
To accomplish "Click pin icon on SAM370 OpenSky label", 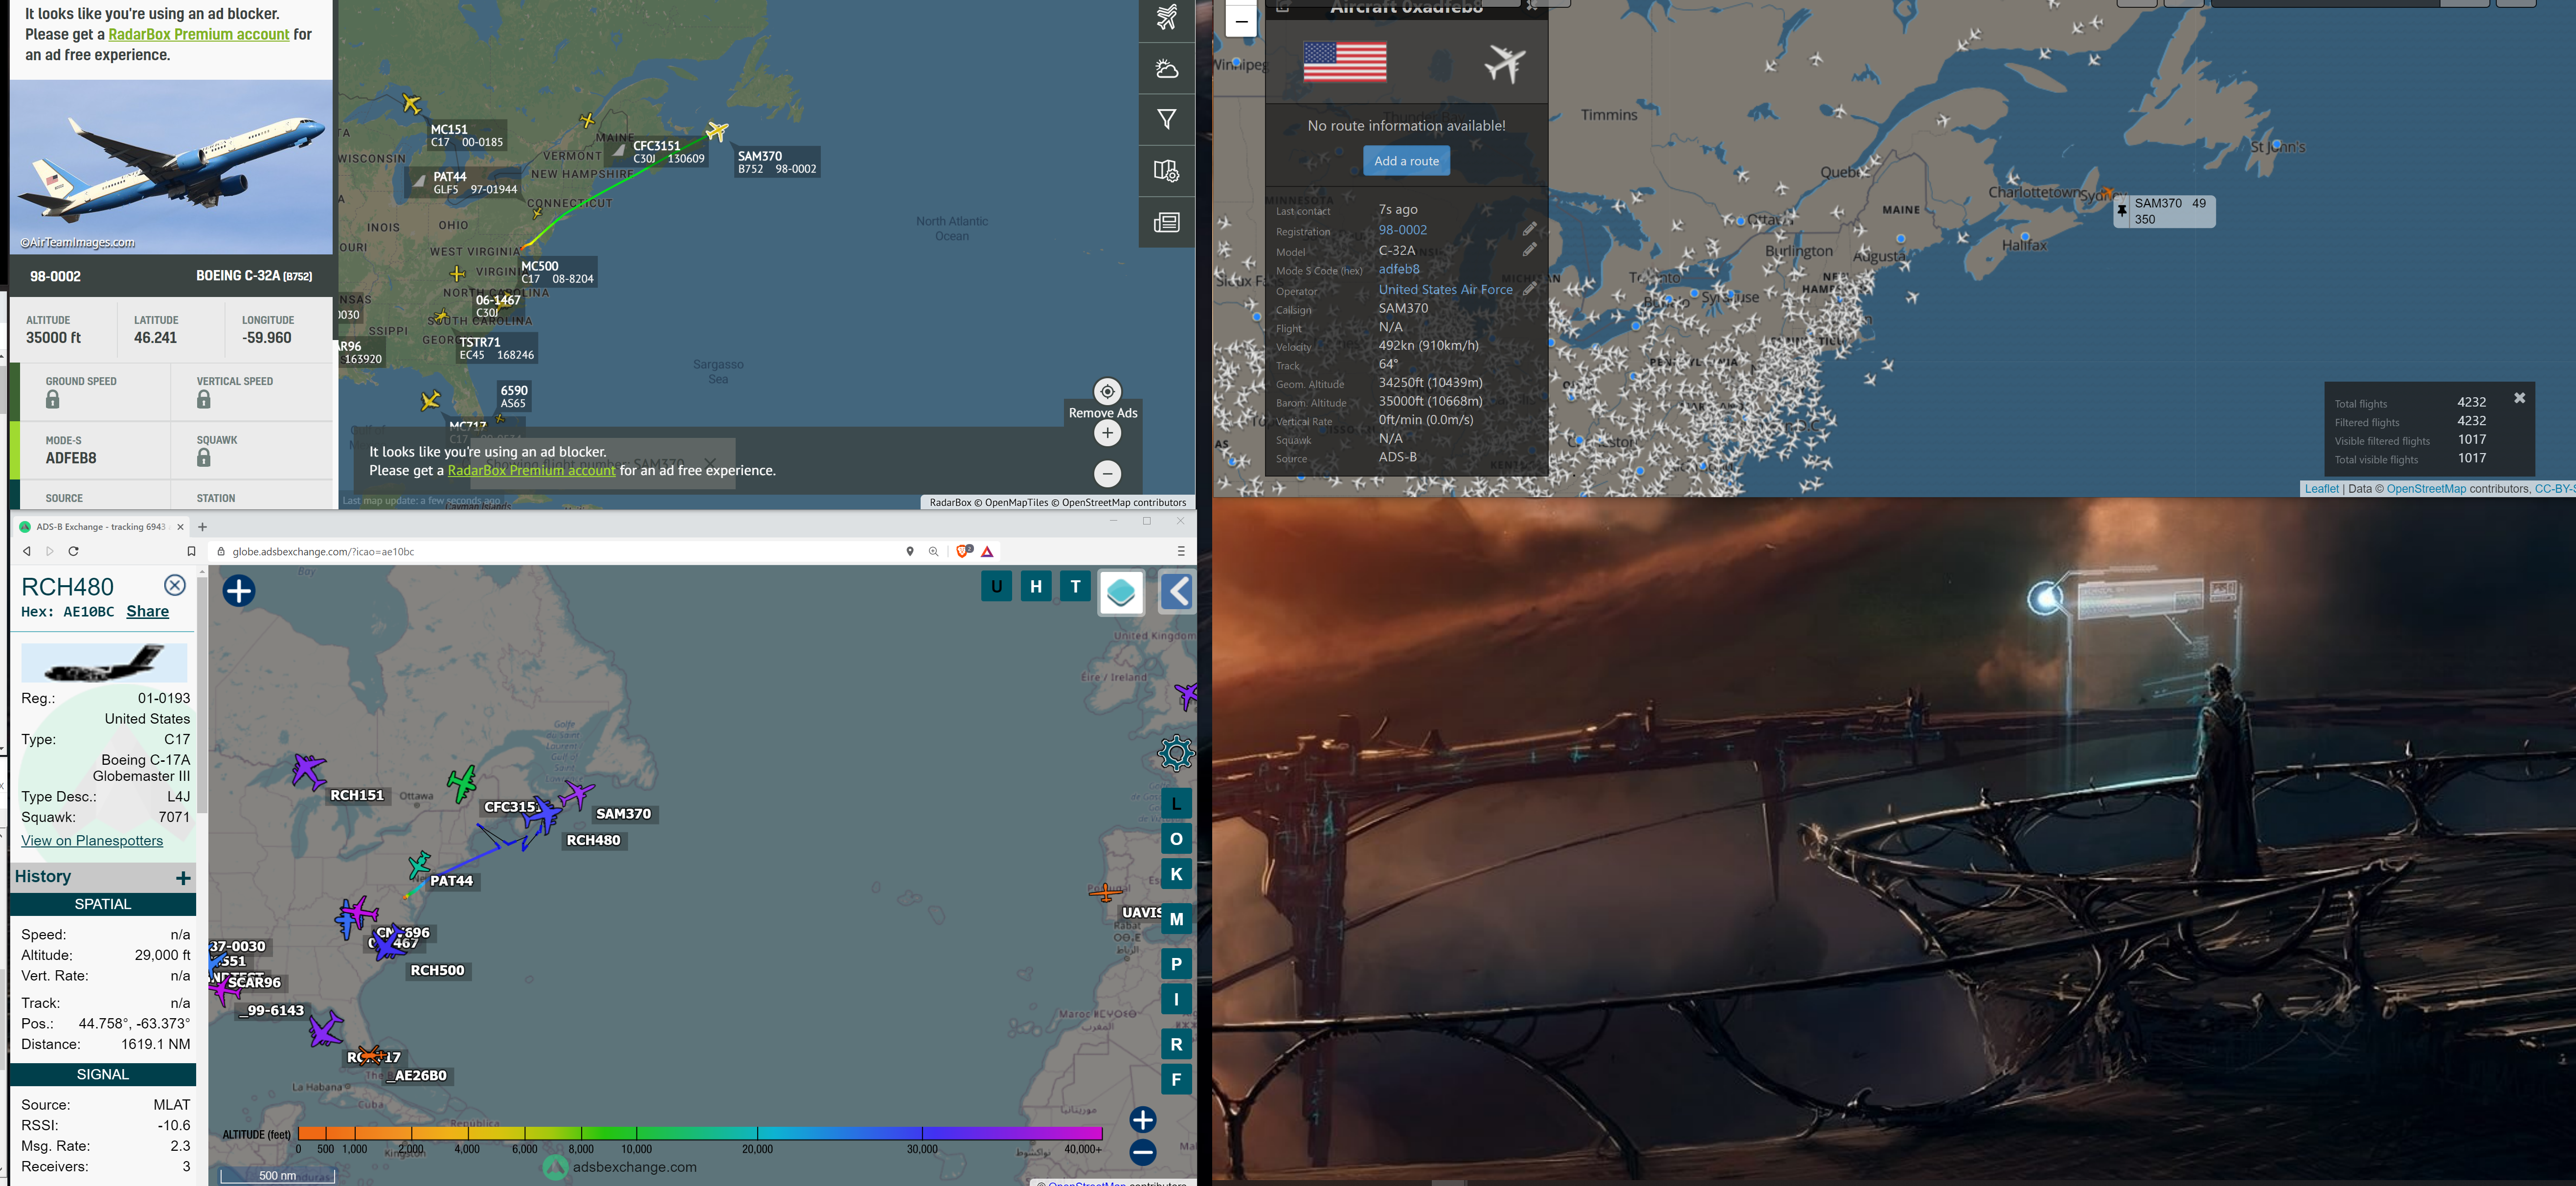I will click(x=2122, y=211).
